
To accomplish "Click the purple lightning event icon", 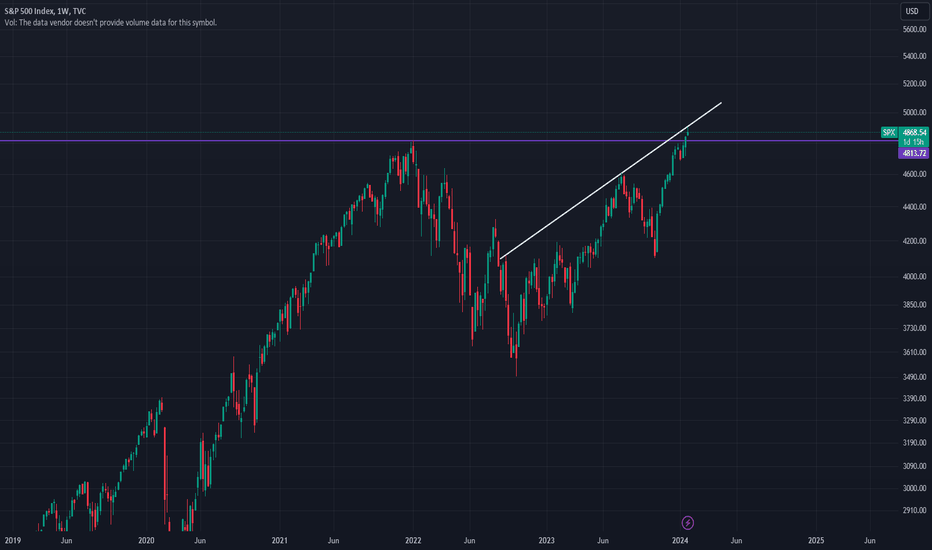I will point(687,523).
